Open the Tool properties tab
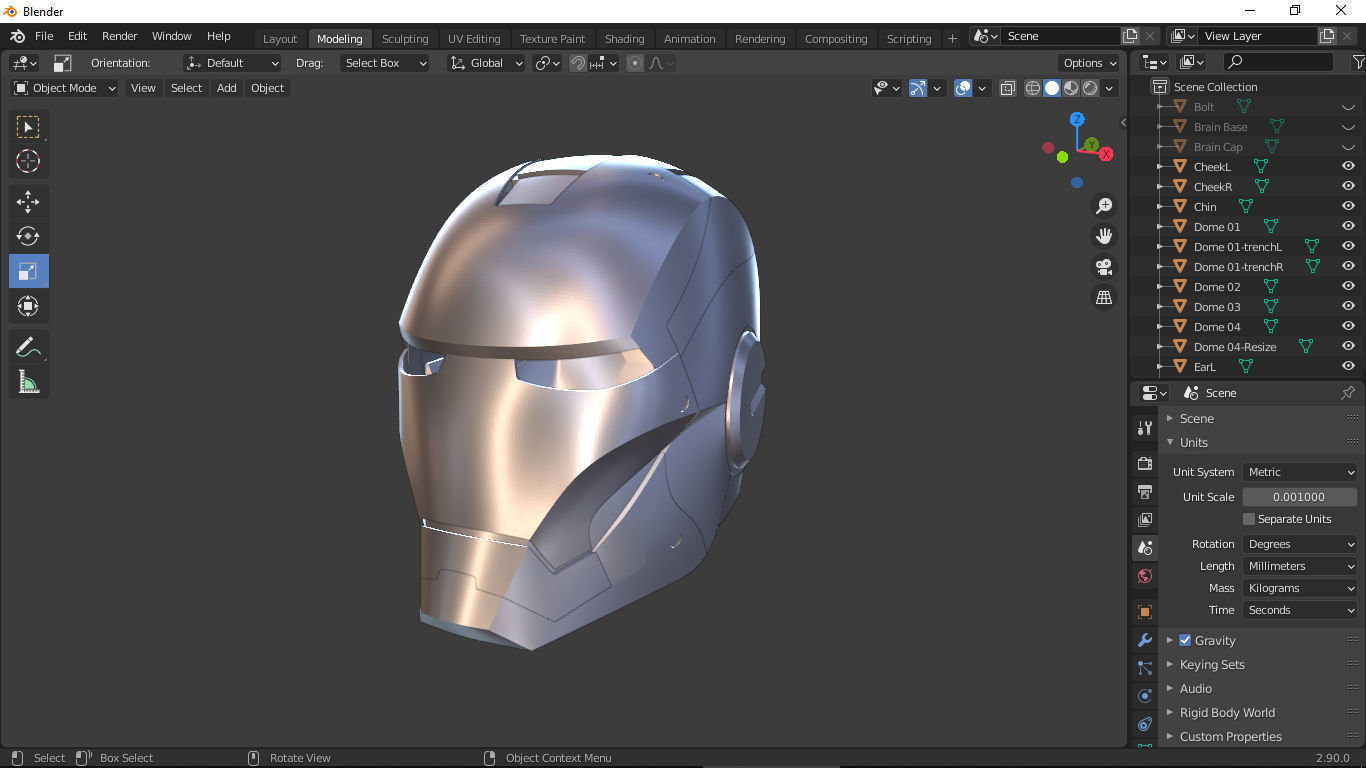Image resolution: width=1366 pixels, height=768 pixels. coord(1145,428)
